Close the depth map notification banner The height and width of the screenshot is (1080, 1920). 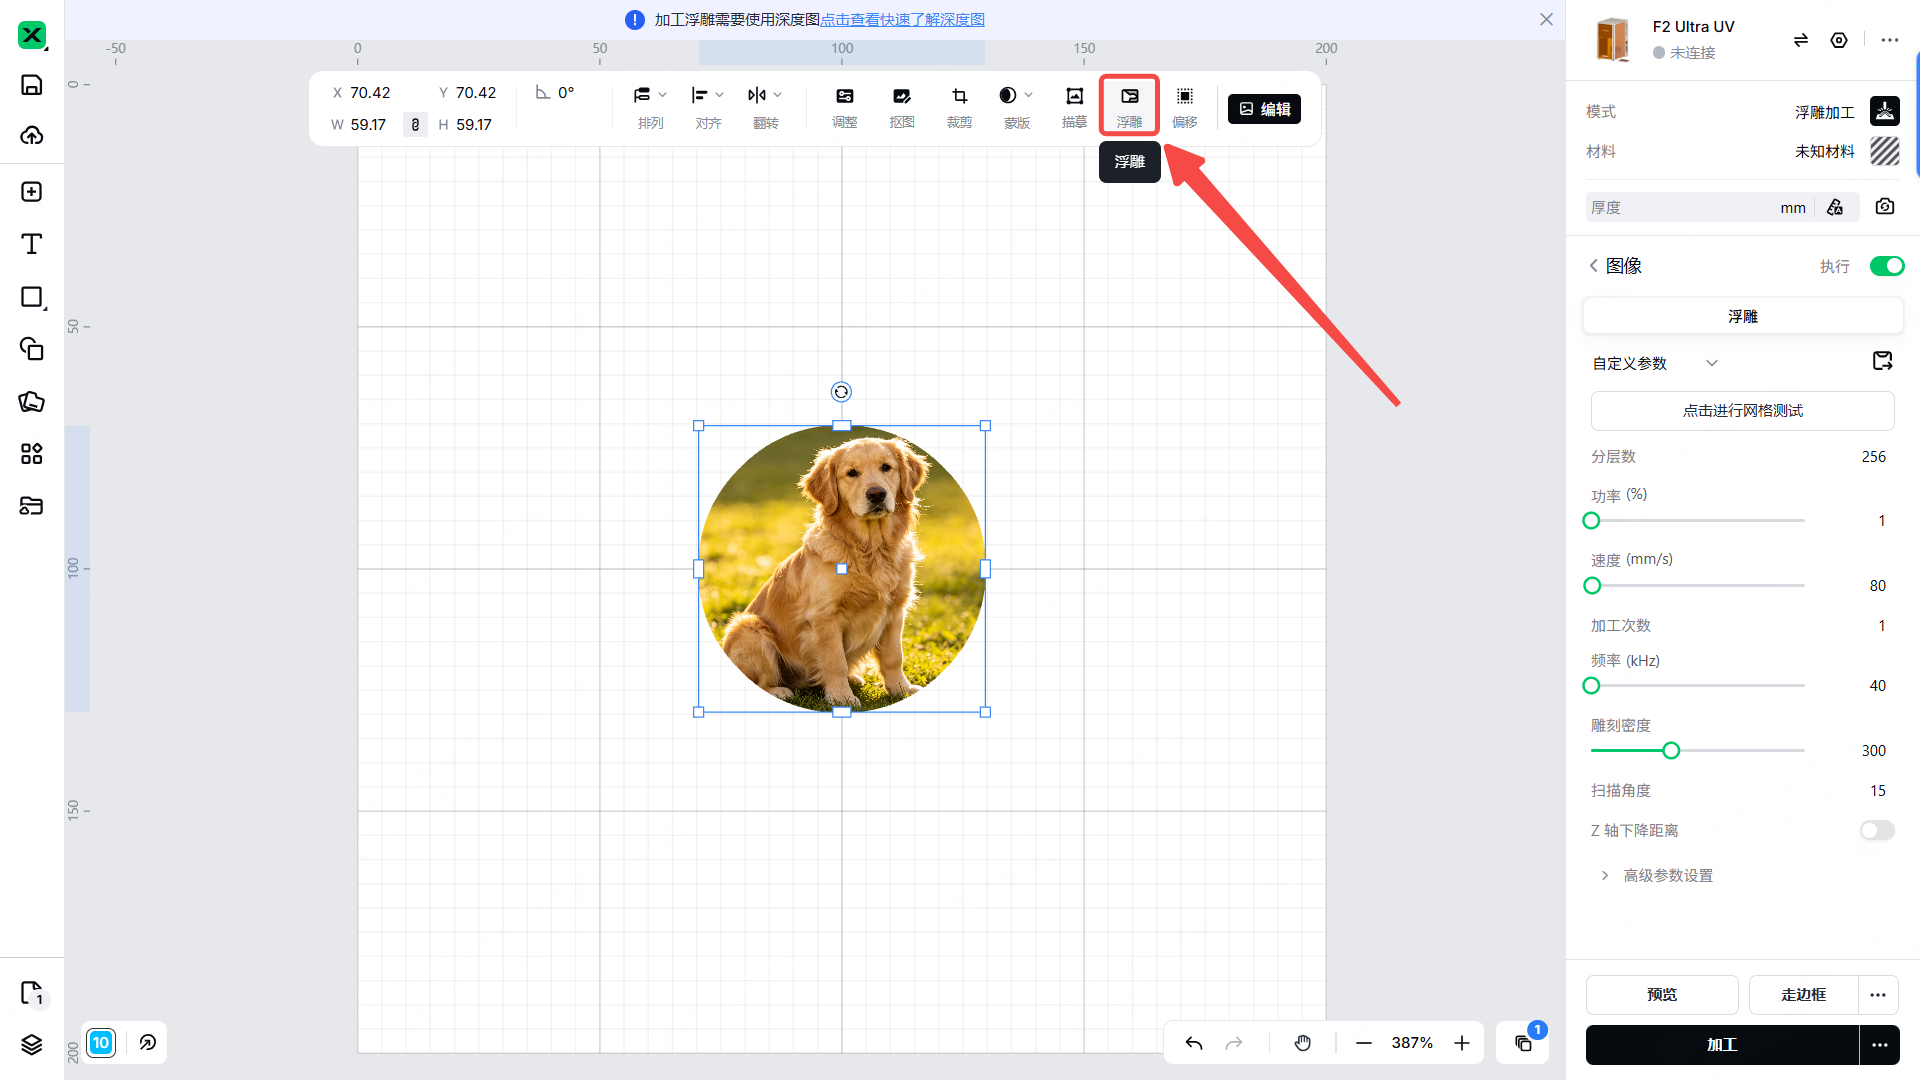pyautogui.click(x=1546, y=20)
